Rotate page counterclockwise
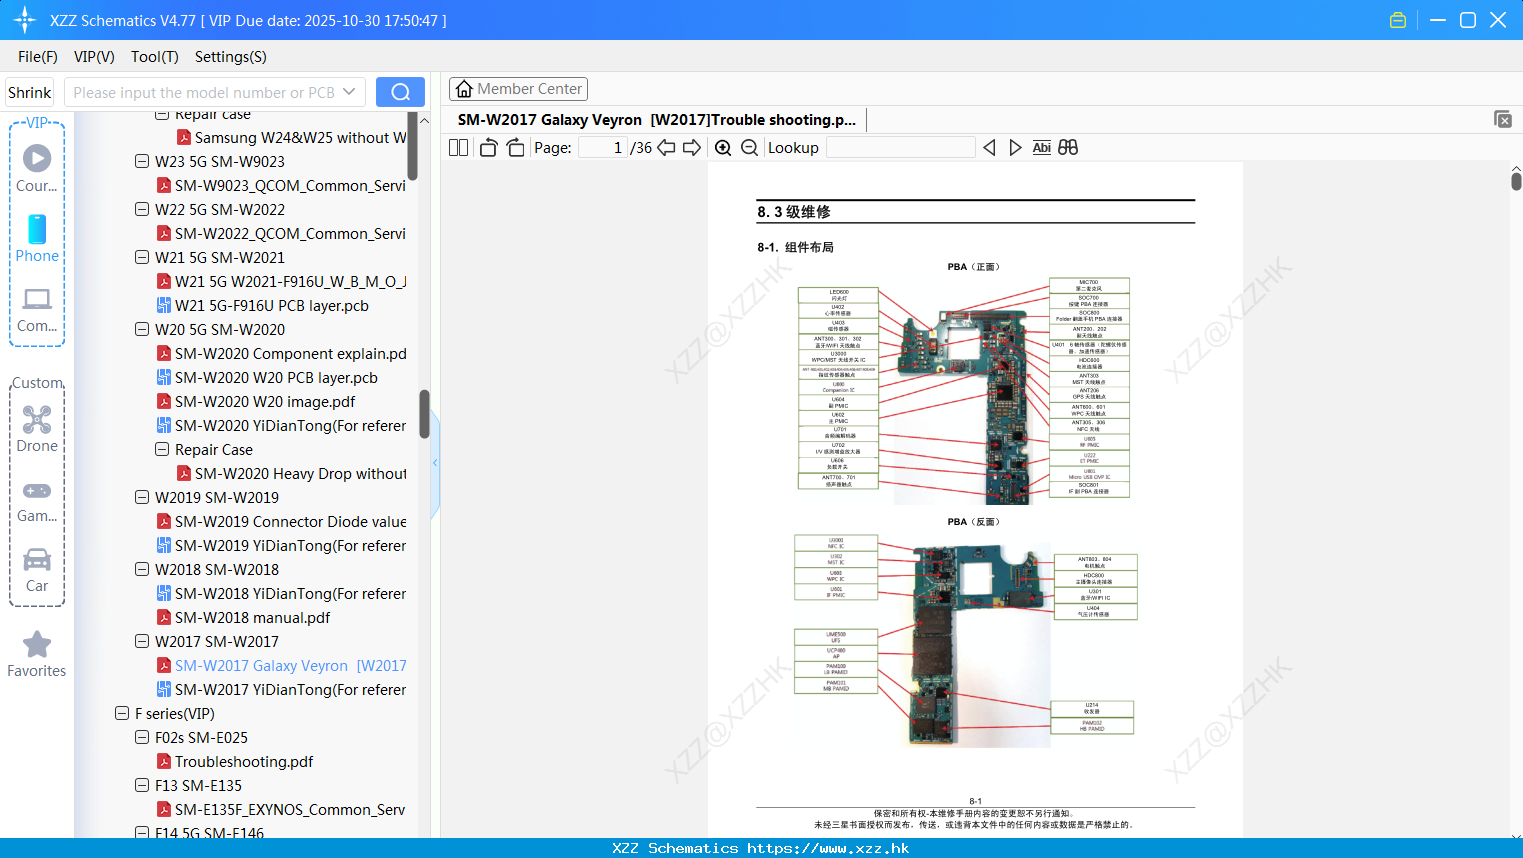Image resolution: width=1523 pixels, height=858 pixels. coord(488,148)
